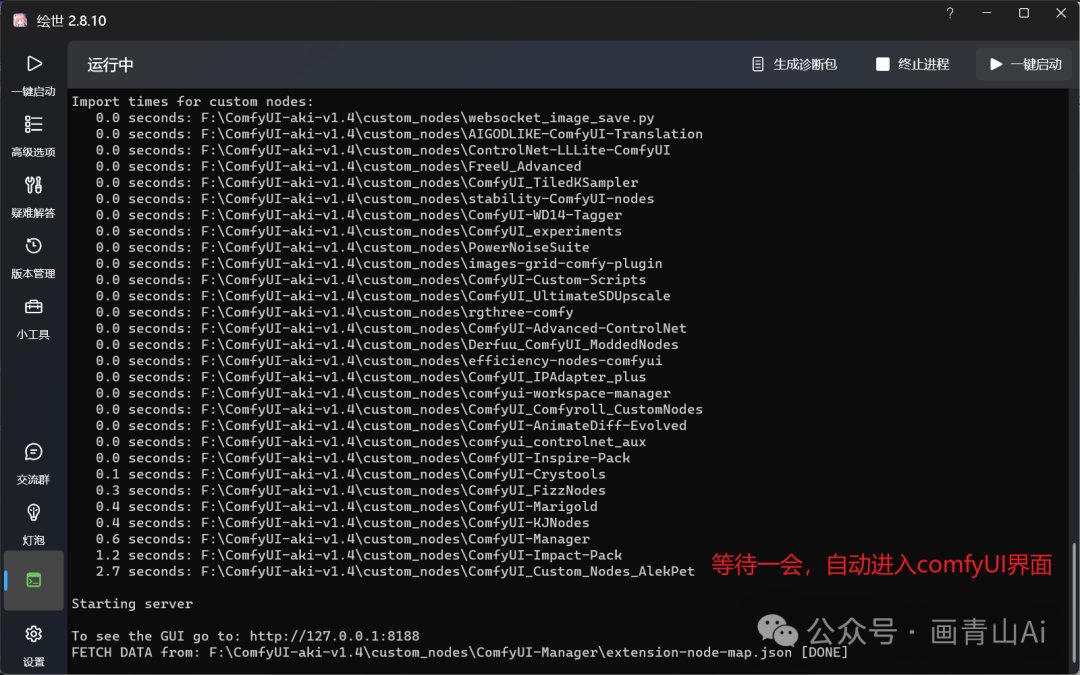
Task: Click the ComfyUI-Advanced-ControlNet line
Action: coord(391,328)
